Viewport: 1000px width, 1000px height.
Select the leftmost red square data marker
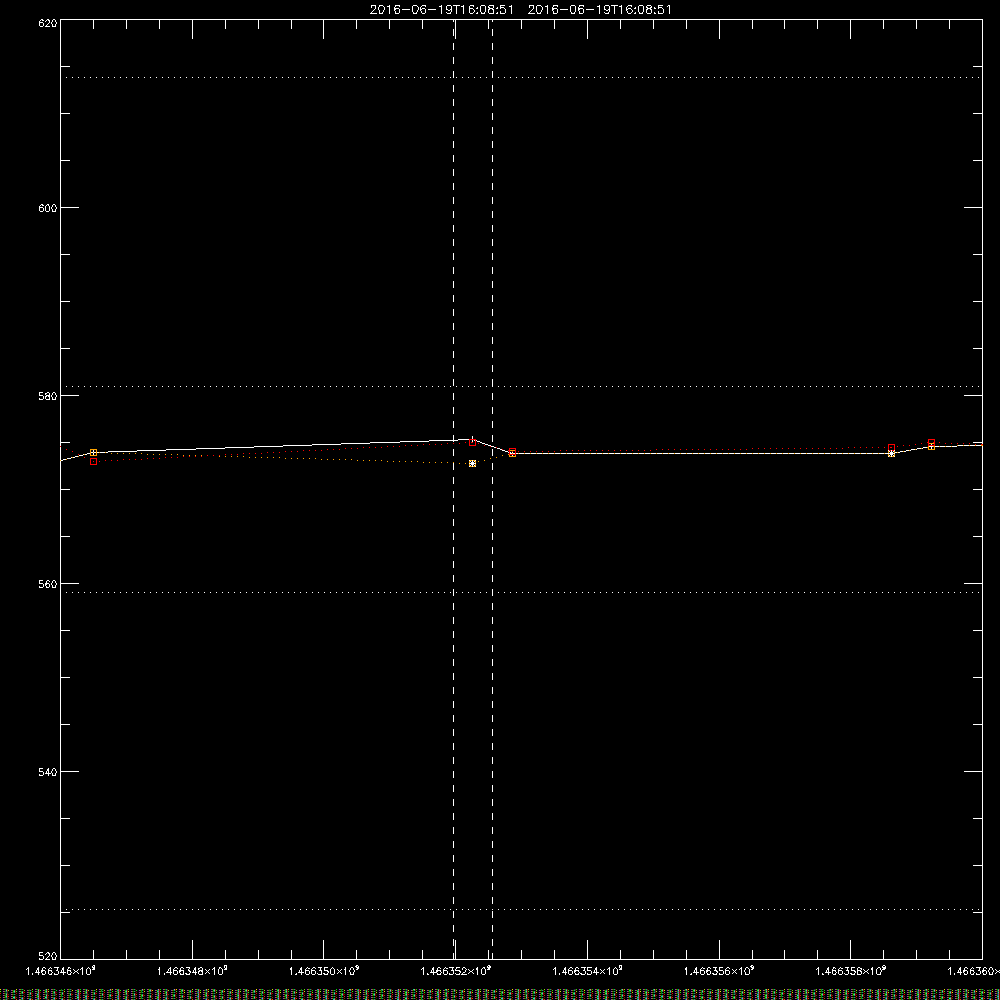pos(94,461)
